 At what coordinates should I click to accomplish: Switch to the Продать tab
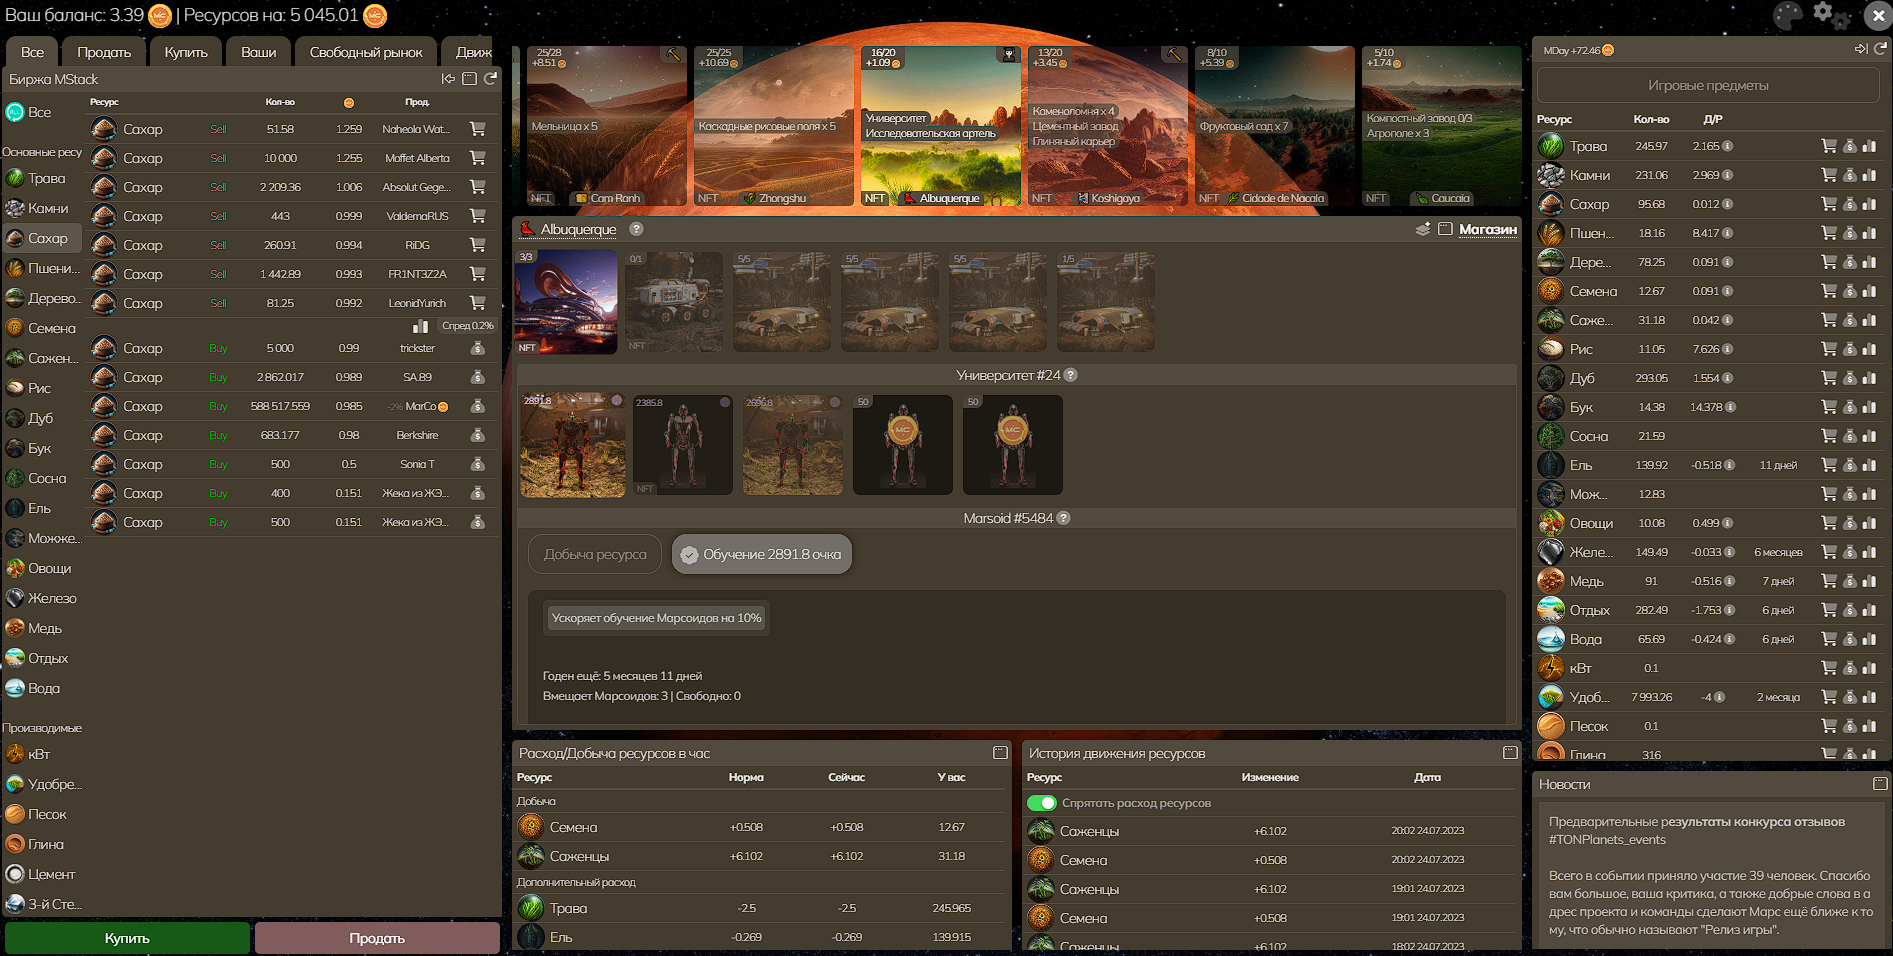tap(104, 52)
